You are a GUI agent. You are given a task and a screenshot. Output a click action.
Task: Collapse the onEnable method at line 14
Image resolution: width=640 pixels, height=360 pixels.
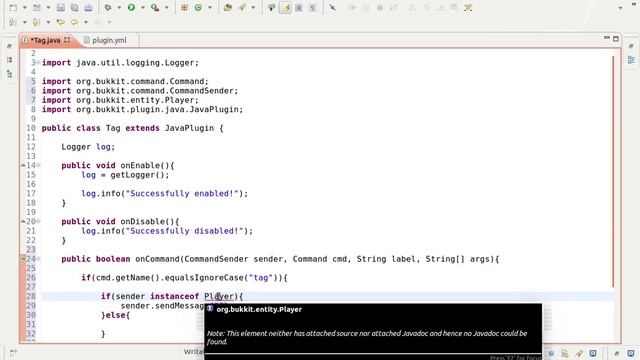[x=38, y=165]
